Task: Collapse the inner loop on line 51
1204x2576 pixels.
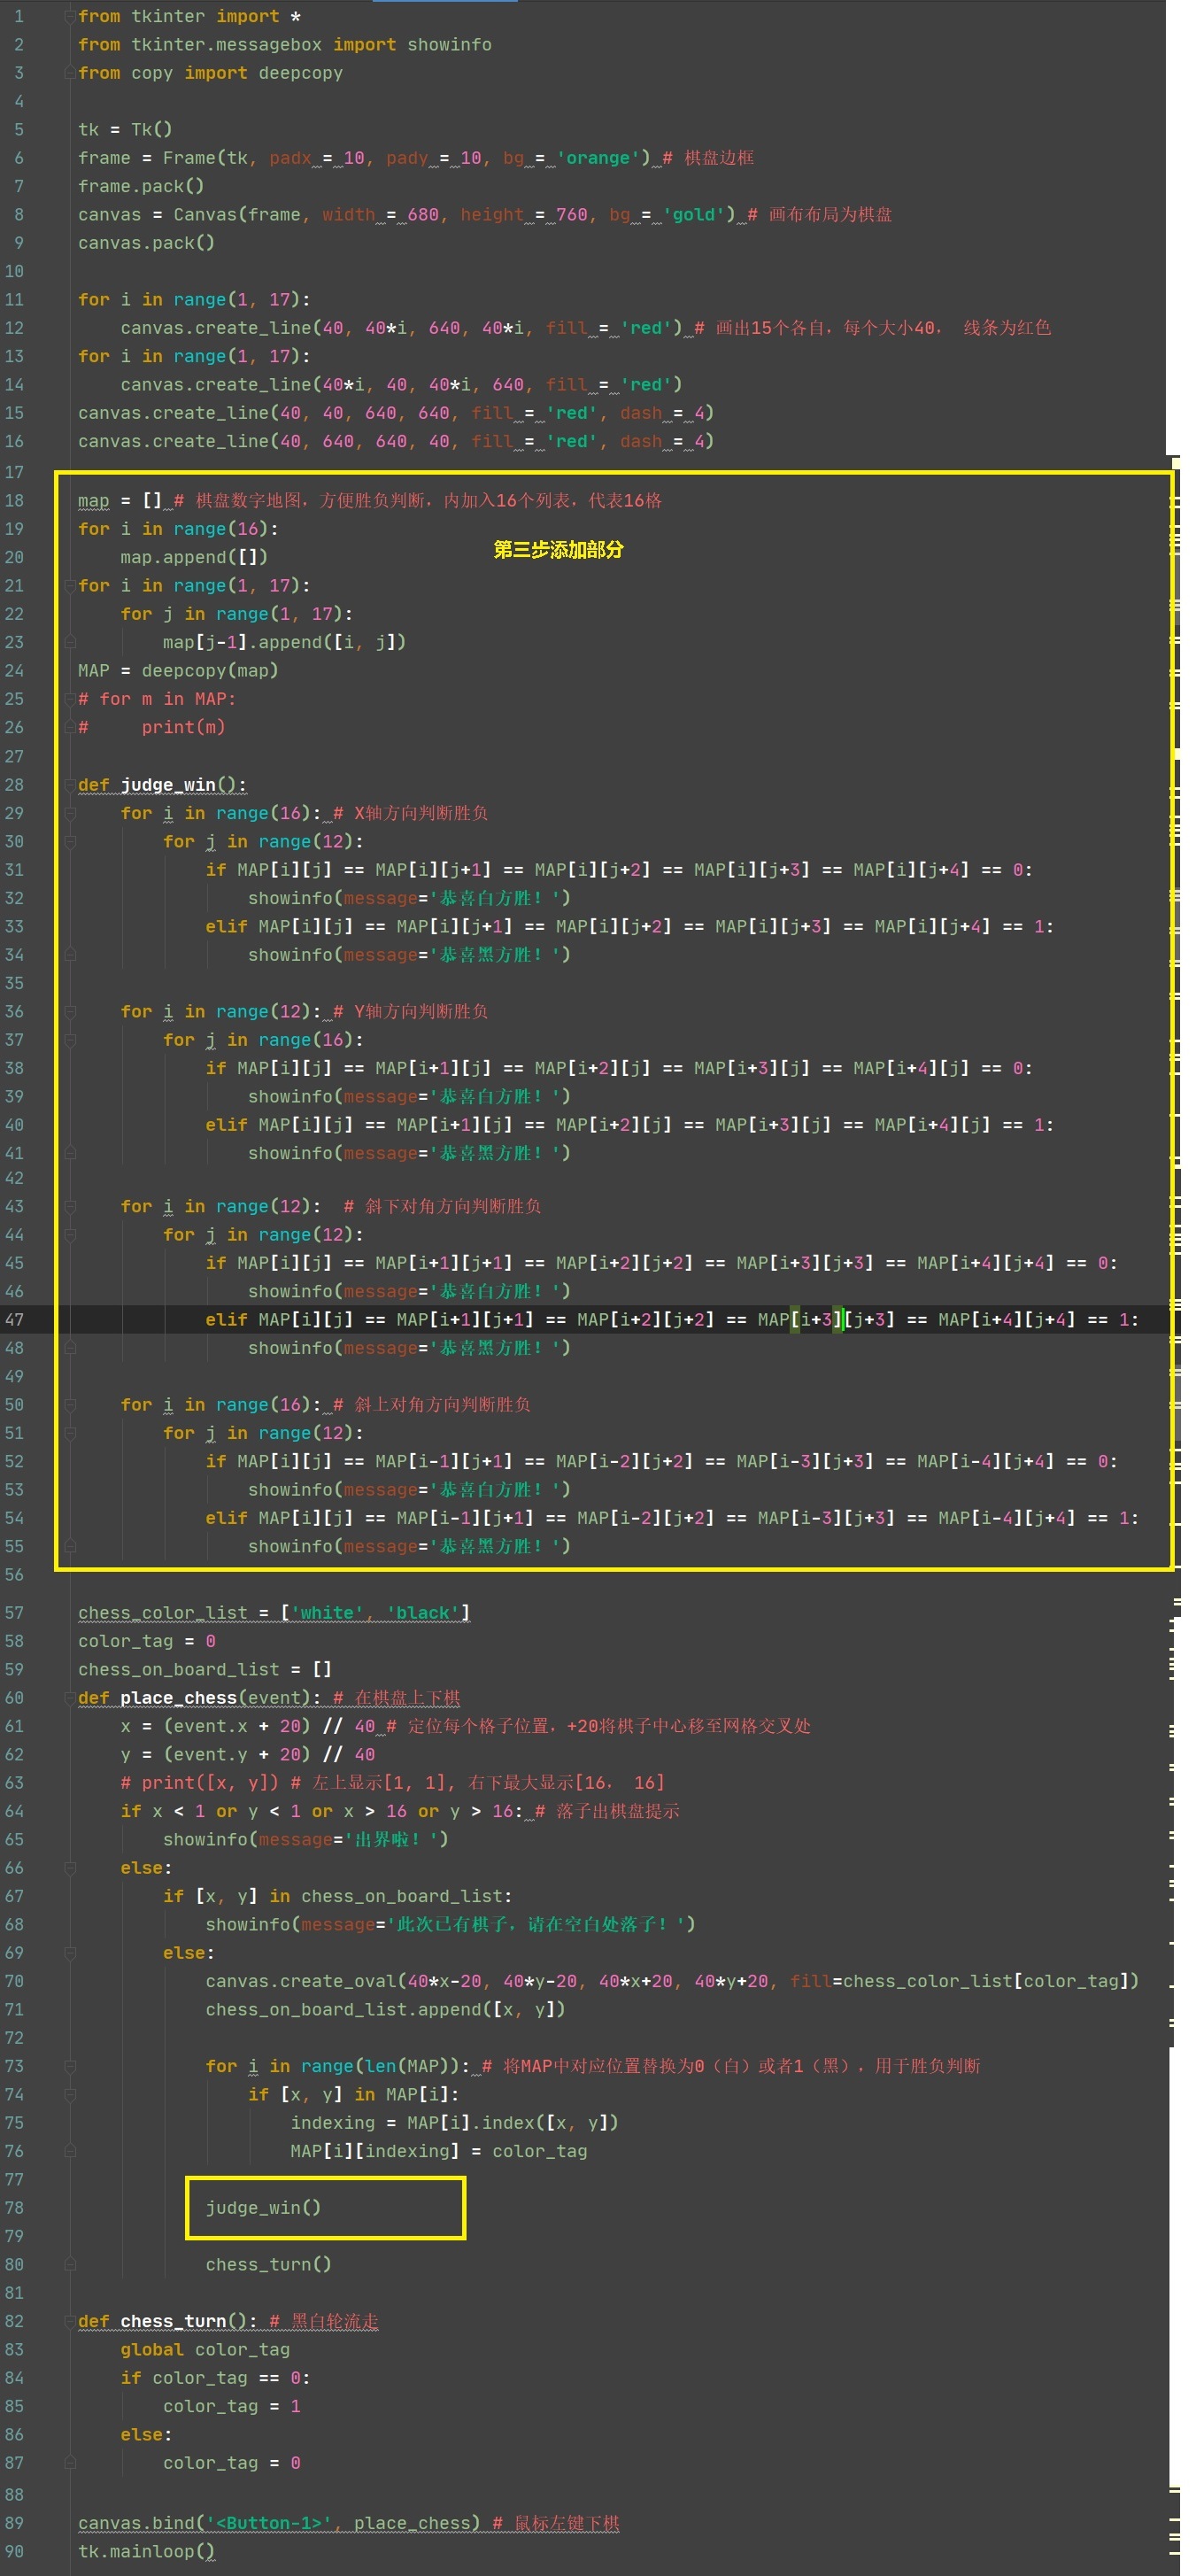Action: click(x=71, y=1433)
